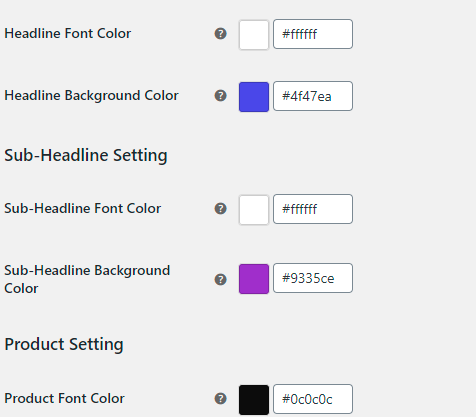Pick the white Sub-Headline Font Color swatch

pyautogui.click(x=254, y=210)
